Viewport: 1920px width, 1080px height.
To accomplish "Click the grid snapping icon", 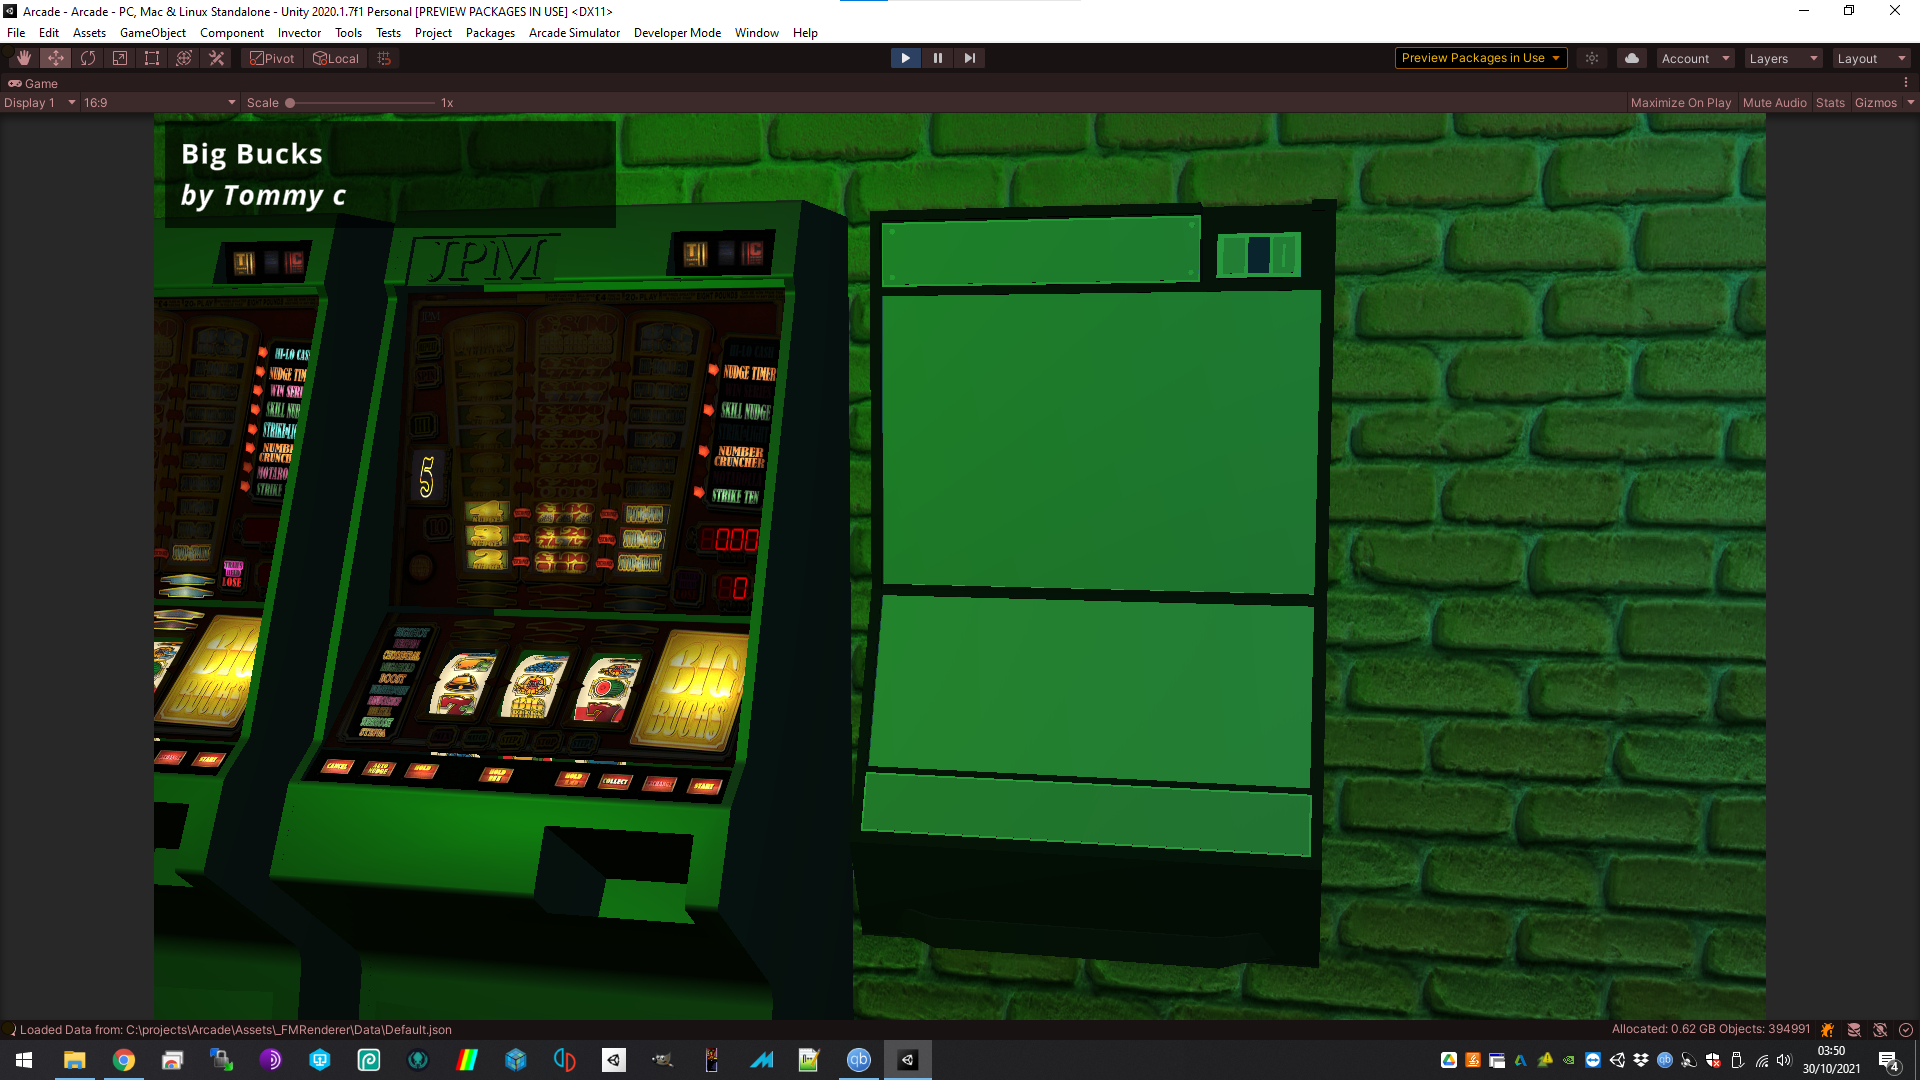I will pyautogui.click(x=384, y=58).
